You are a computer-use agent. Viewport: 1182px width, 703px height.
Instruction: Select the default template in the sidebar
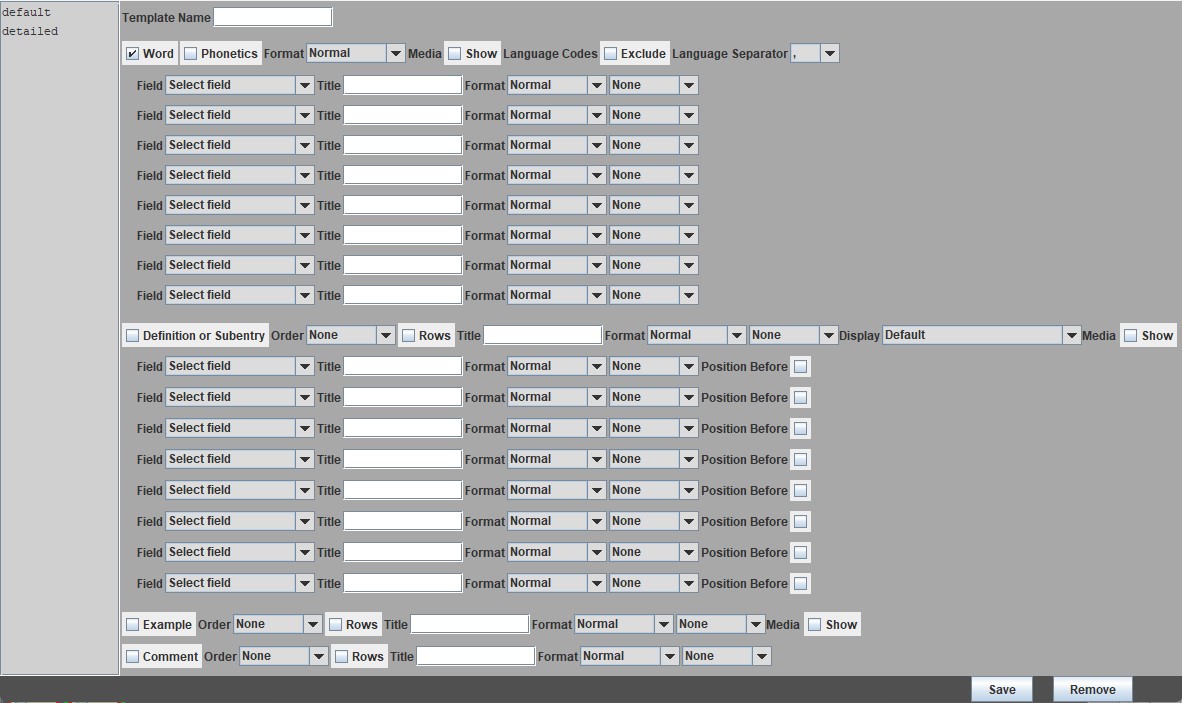pyautogui.click(x=25, y=12)
